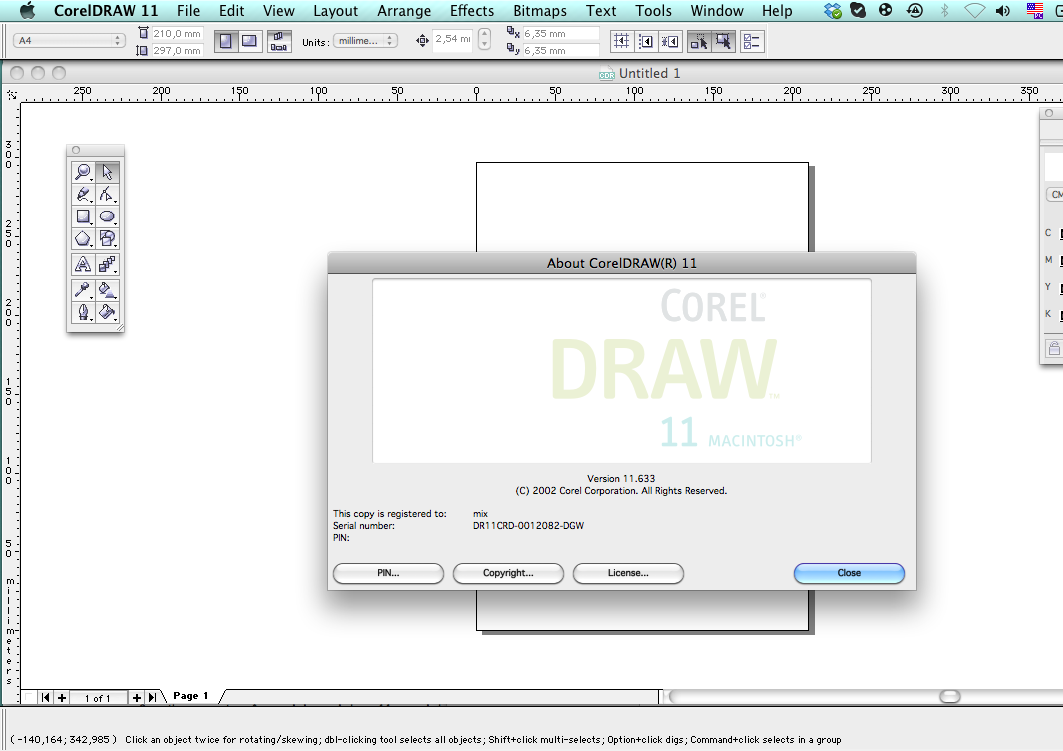Viewport: 1063px width, 751px height.
Task: Select the Zoom tool in toolbox
Action: click(83, 172)
